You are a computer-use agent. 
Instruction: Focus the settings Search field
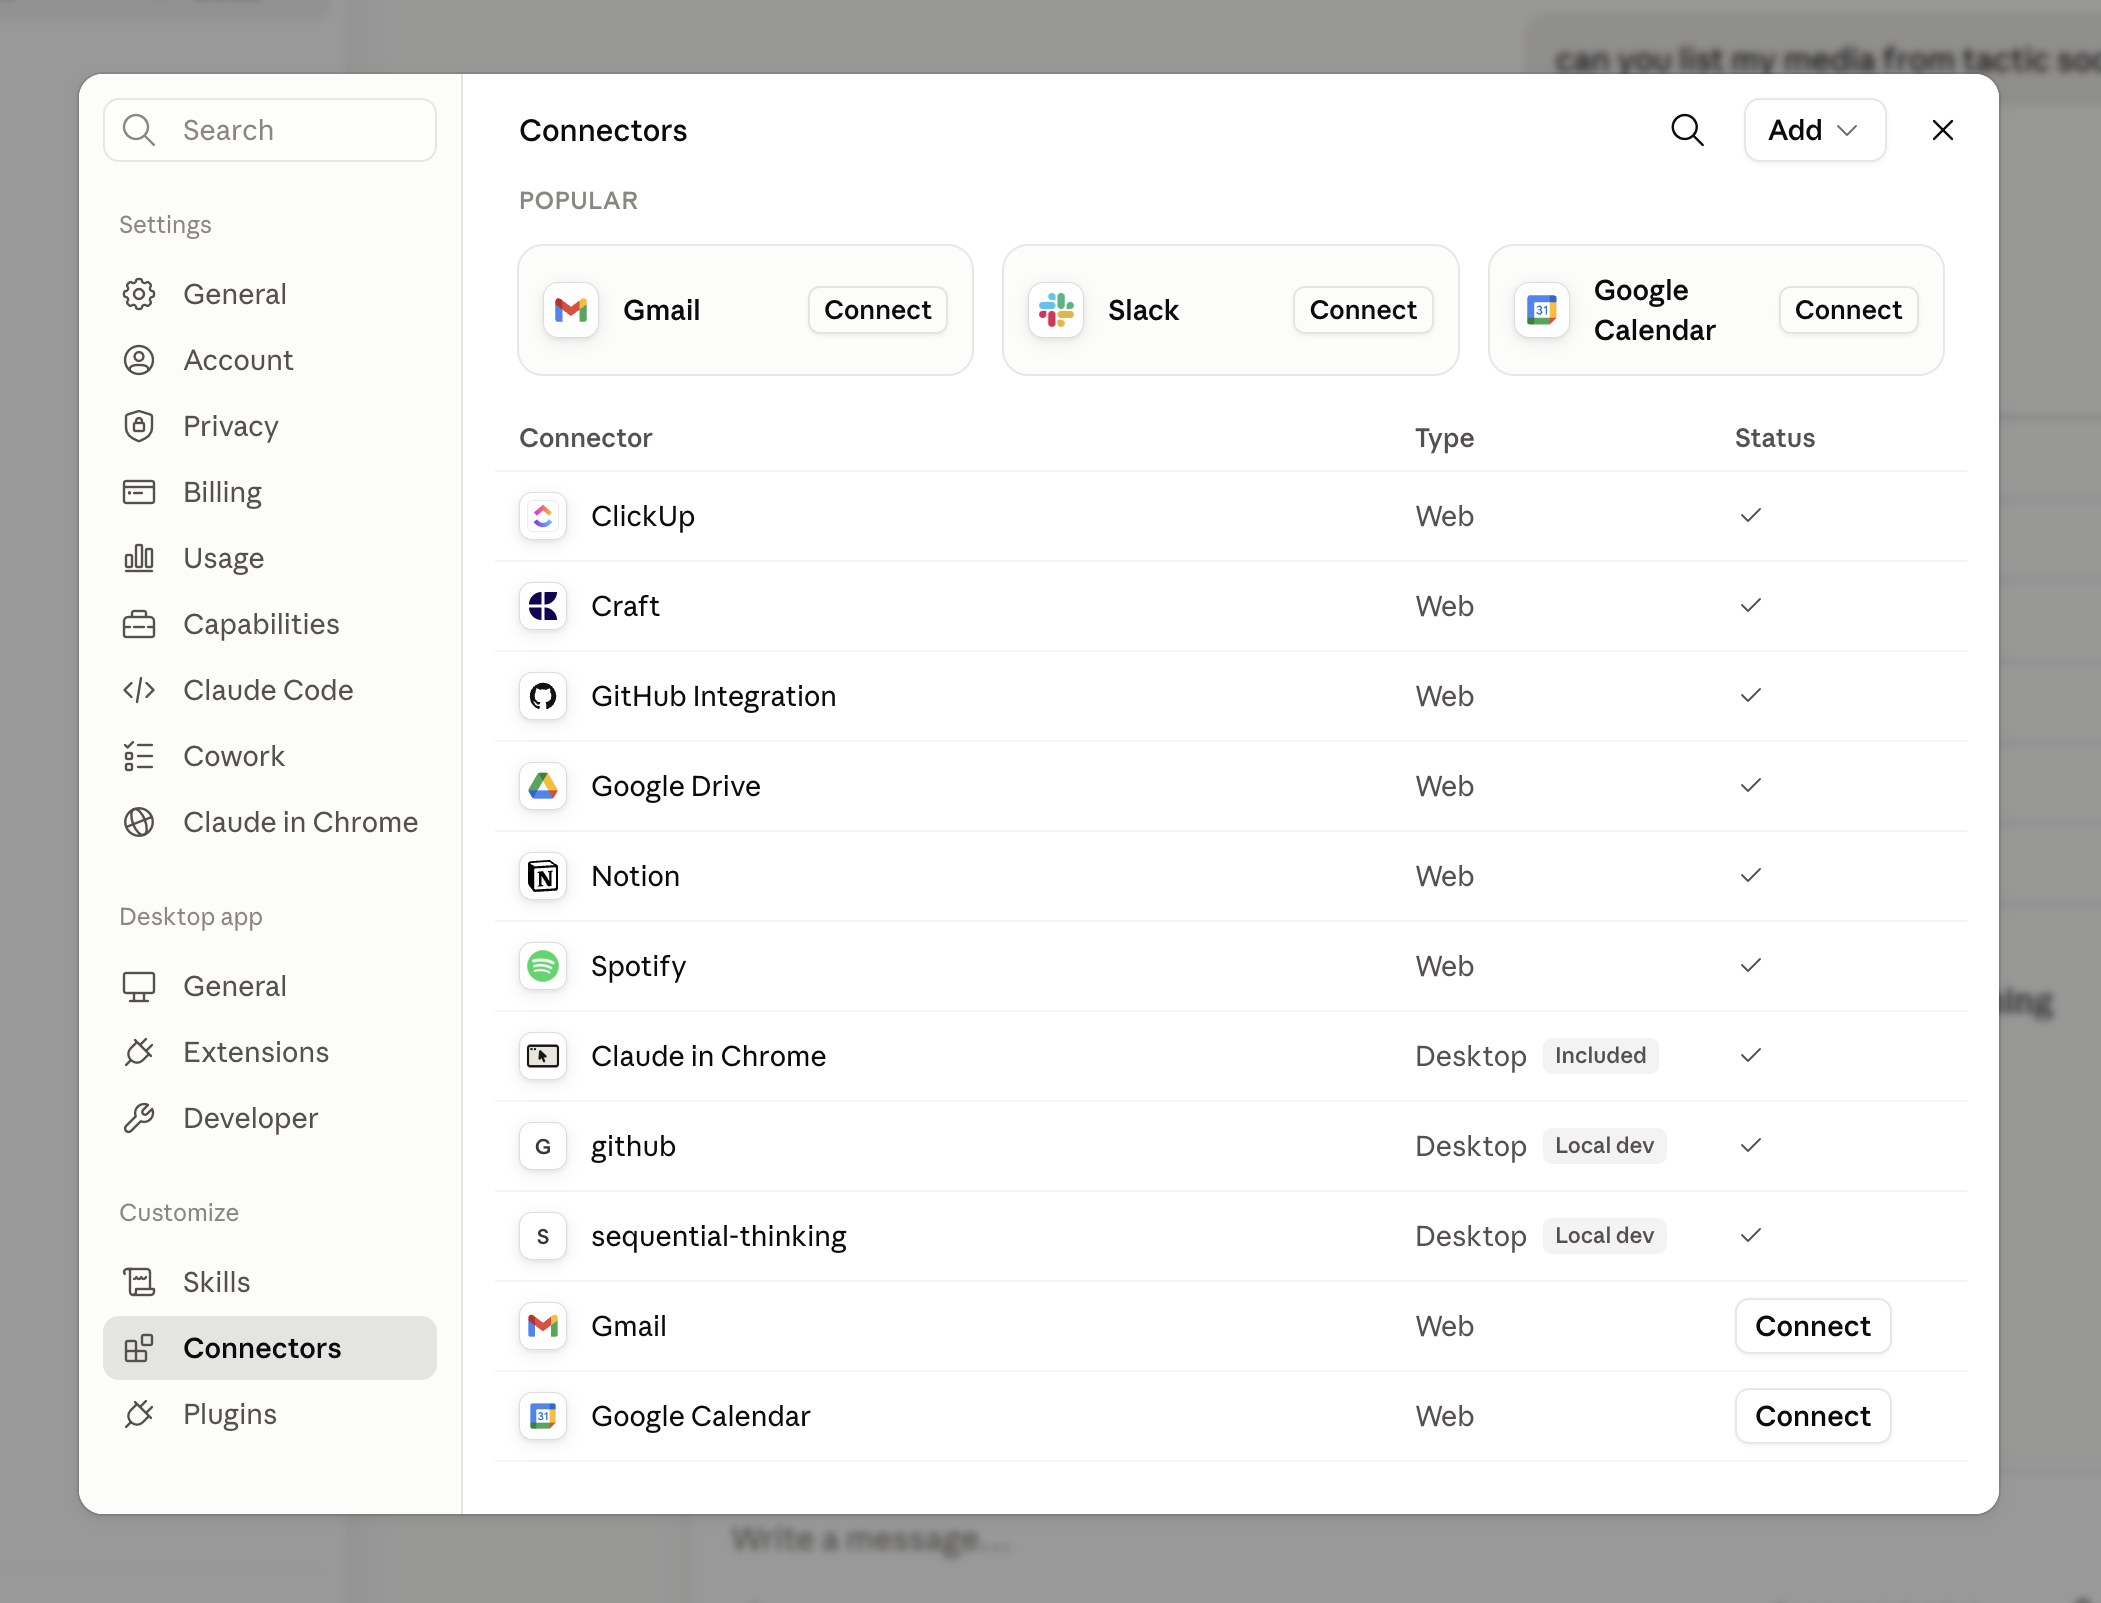[x=270, y=130]
